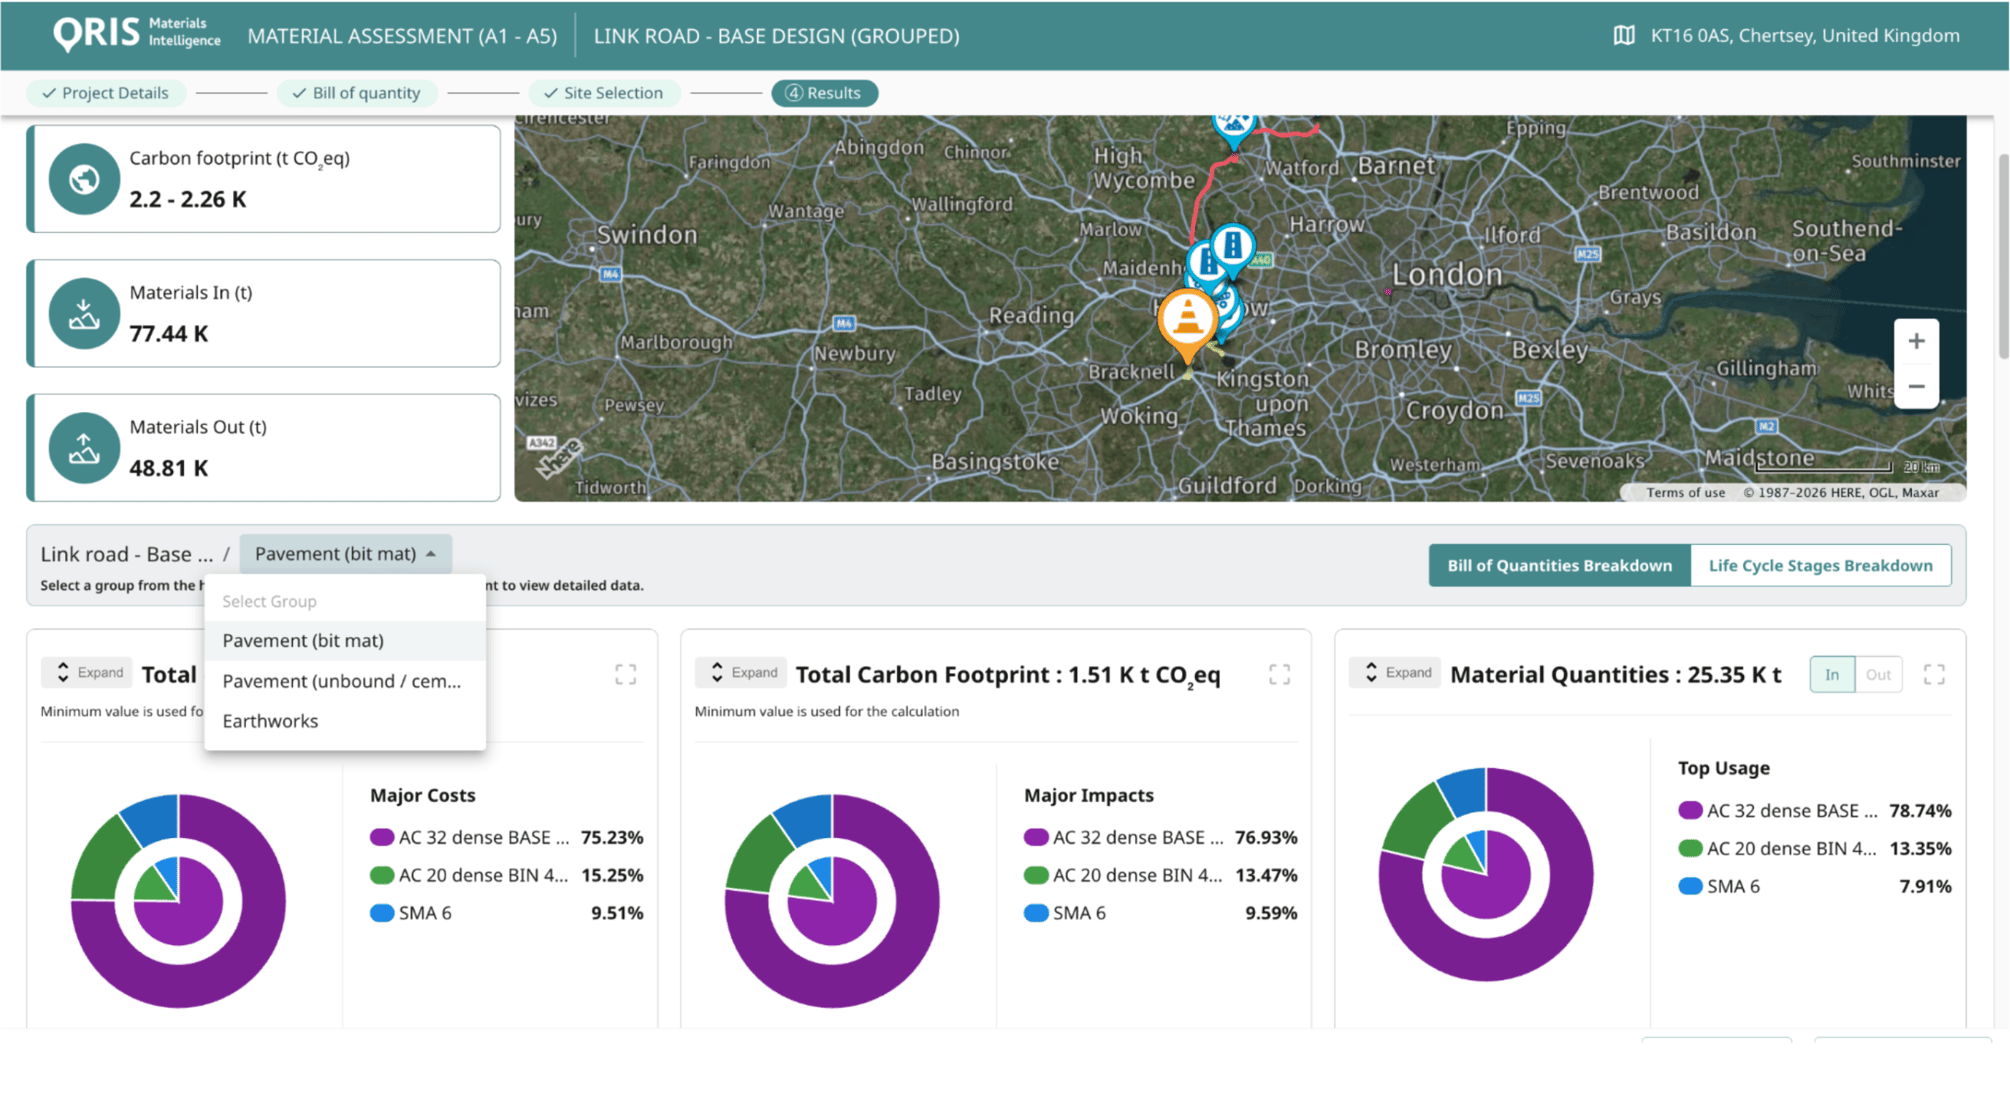Maximize the Total Carbon Footprint chart fullscreen
Screen dimensions: 2010x1100
coord(1279,674)
